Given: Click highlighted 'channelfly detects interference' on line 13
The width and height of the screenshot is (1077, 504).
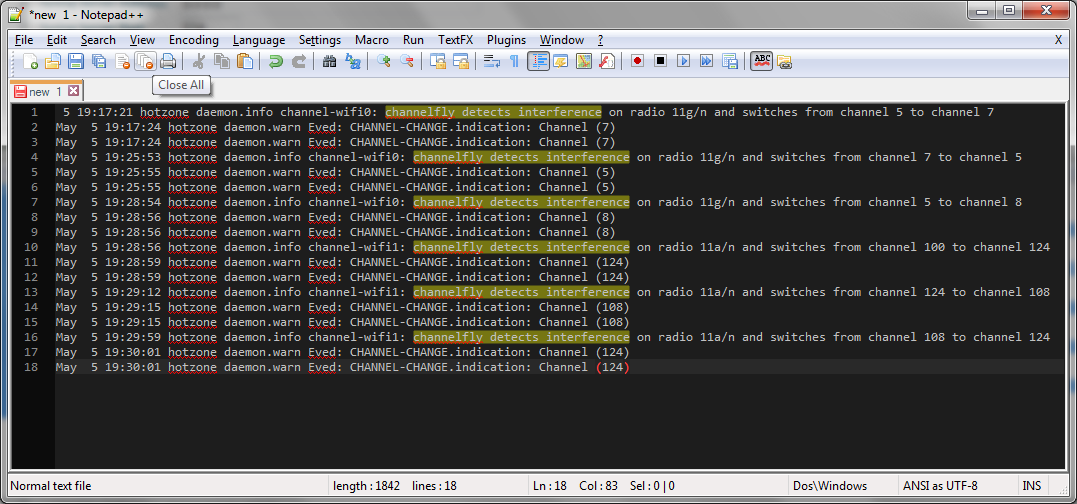Looking at the screenshot, I should (521, 292).
